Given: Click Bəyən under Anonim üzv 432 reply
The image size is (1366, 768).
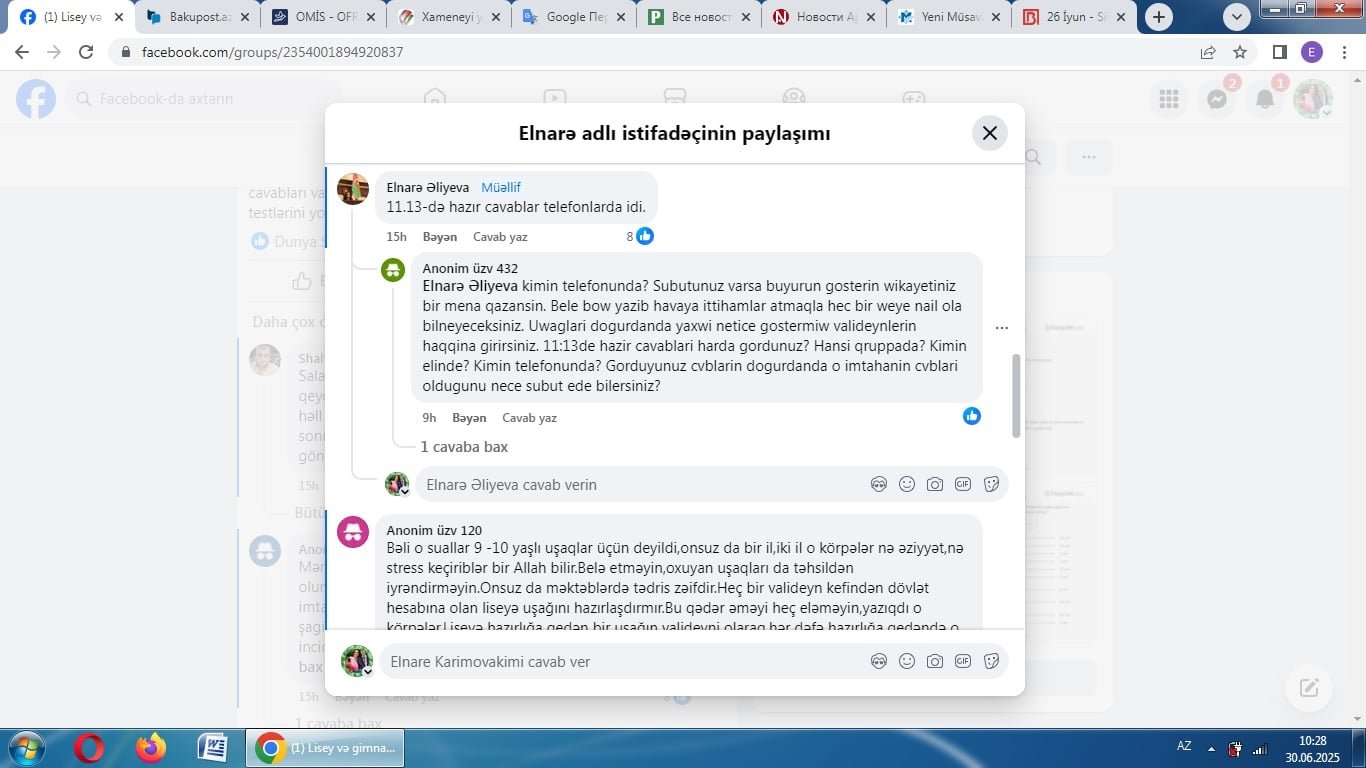Looking at the screenshot, I should click(x=469, y=418).
